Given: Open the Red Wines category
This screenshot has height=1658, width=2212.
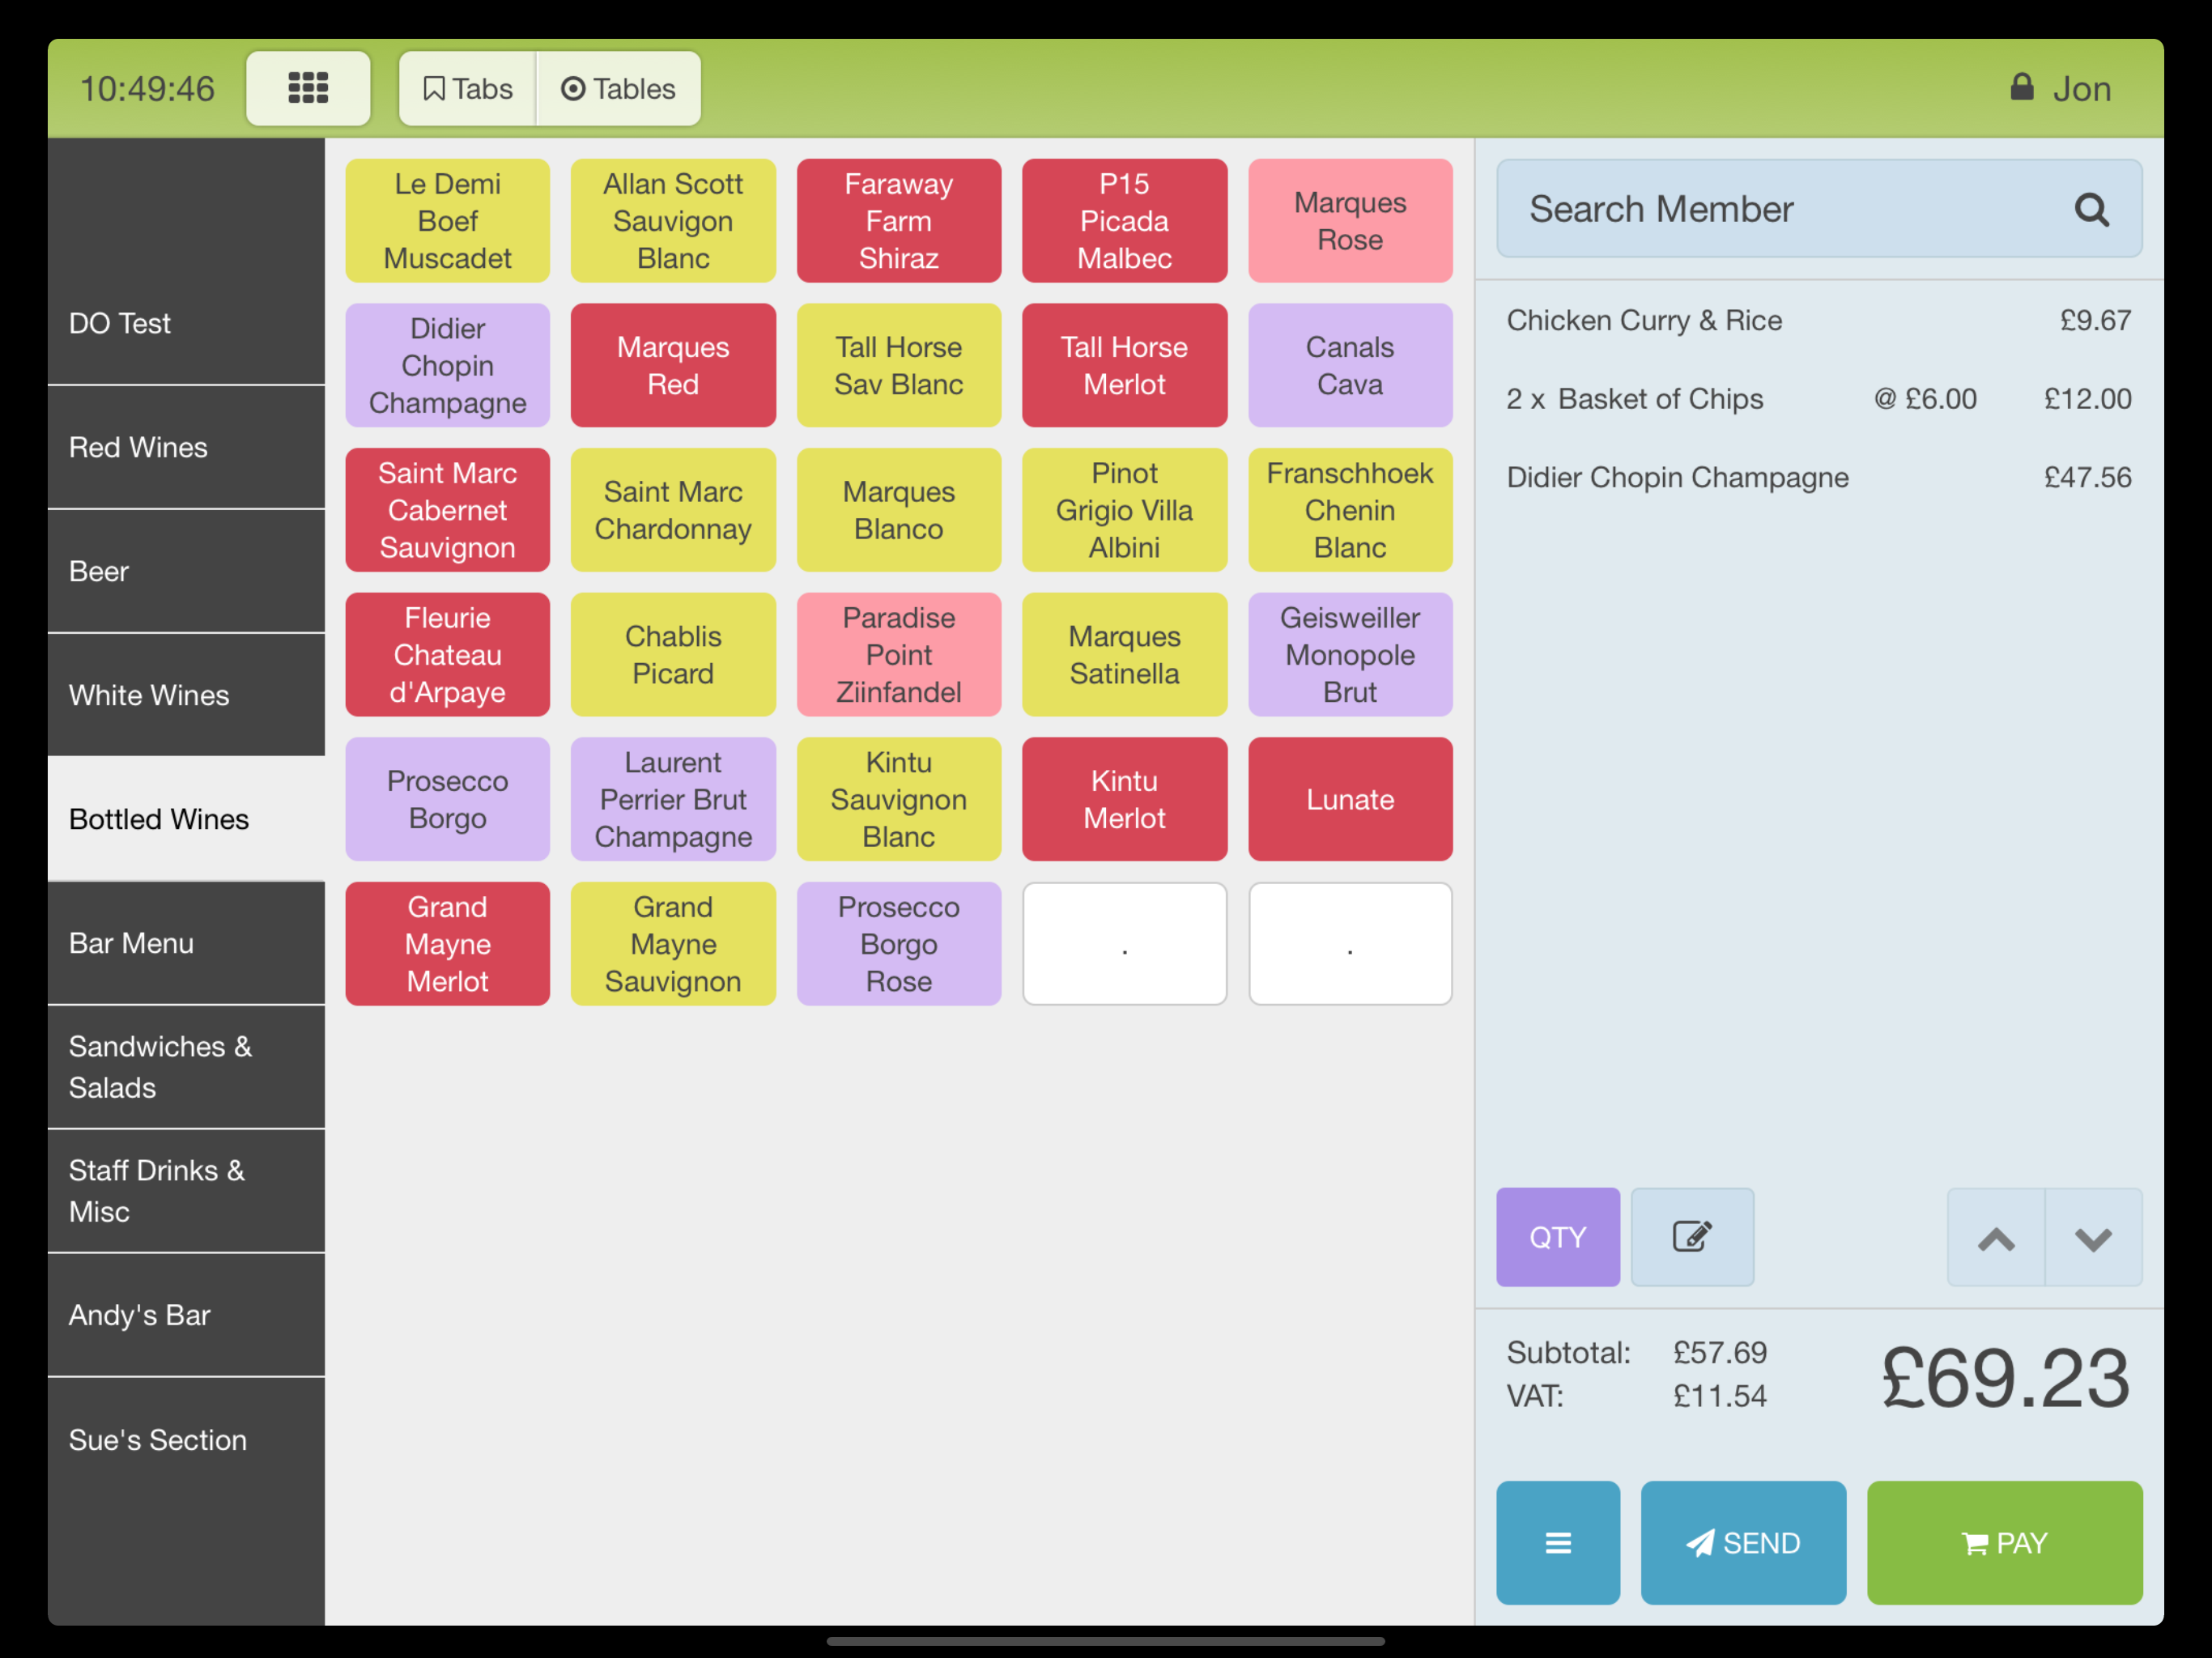Looking at the screenshot, I should tap(186, 447).
